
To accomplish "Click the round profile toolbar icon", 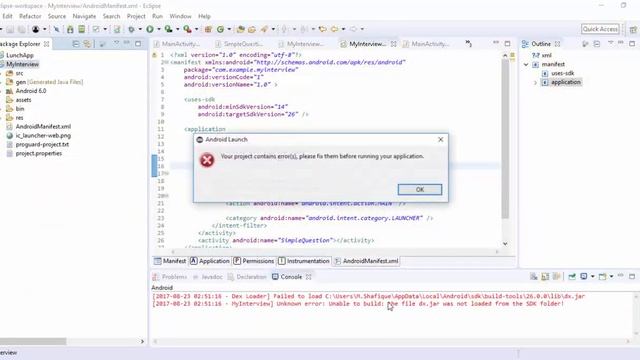I will pyautogui.click(x=36, y=29).
